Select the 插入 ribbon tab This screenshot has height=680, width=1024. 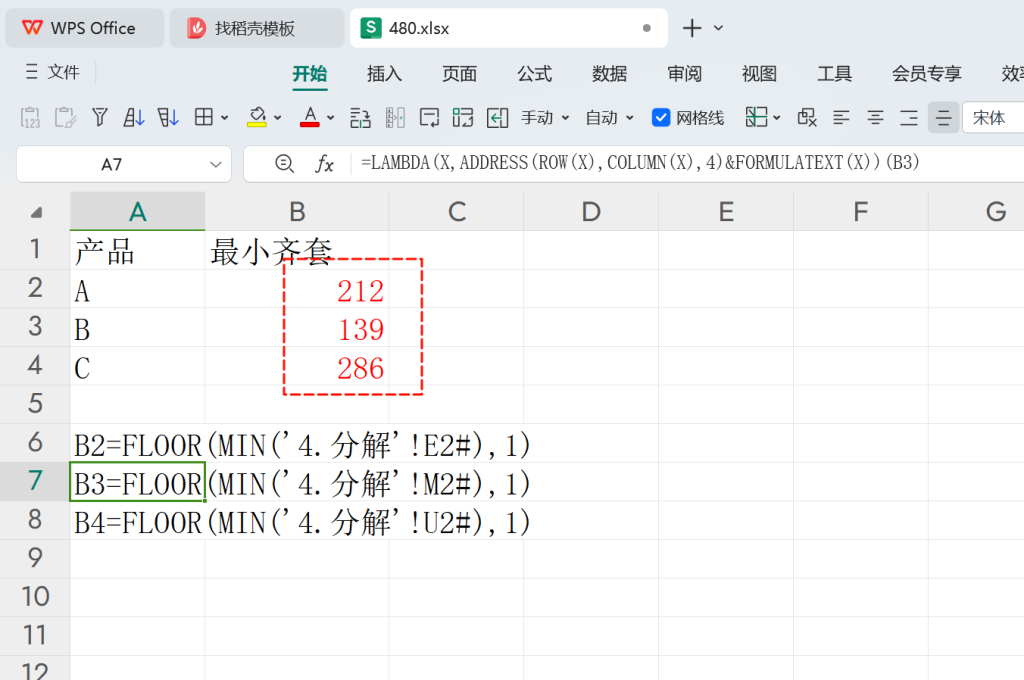coord(384,73)
